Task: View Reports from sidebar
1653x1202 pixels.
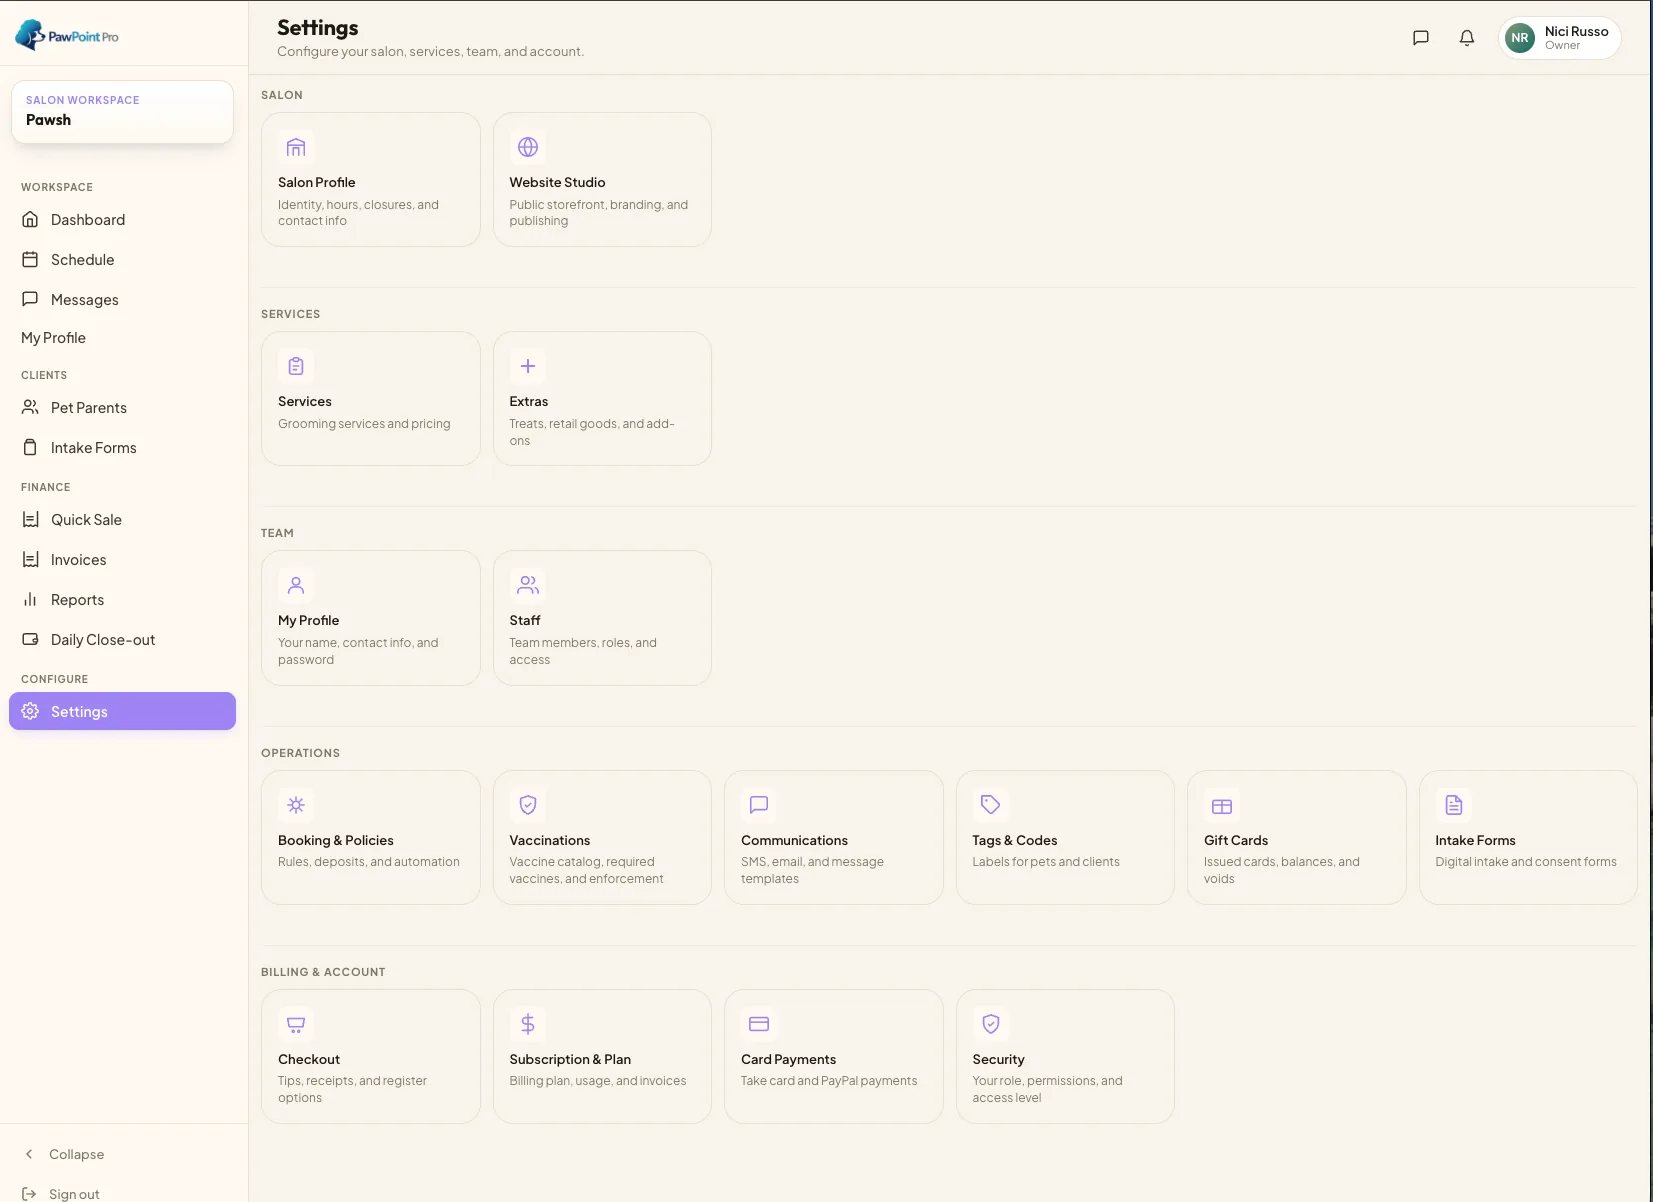Action: (122, 600)
